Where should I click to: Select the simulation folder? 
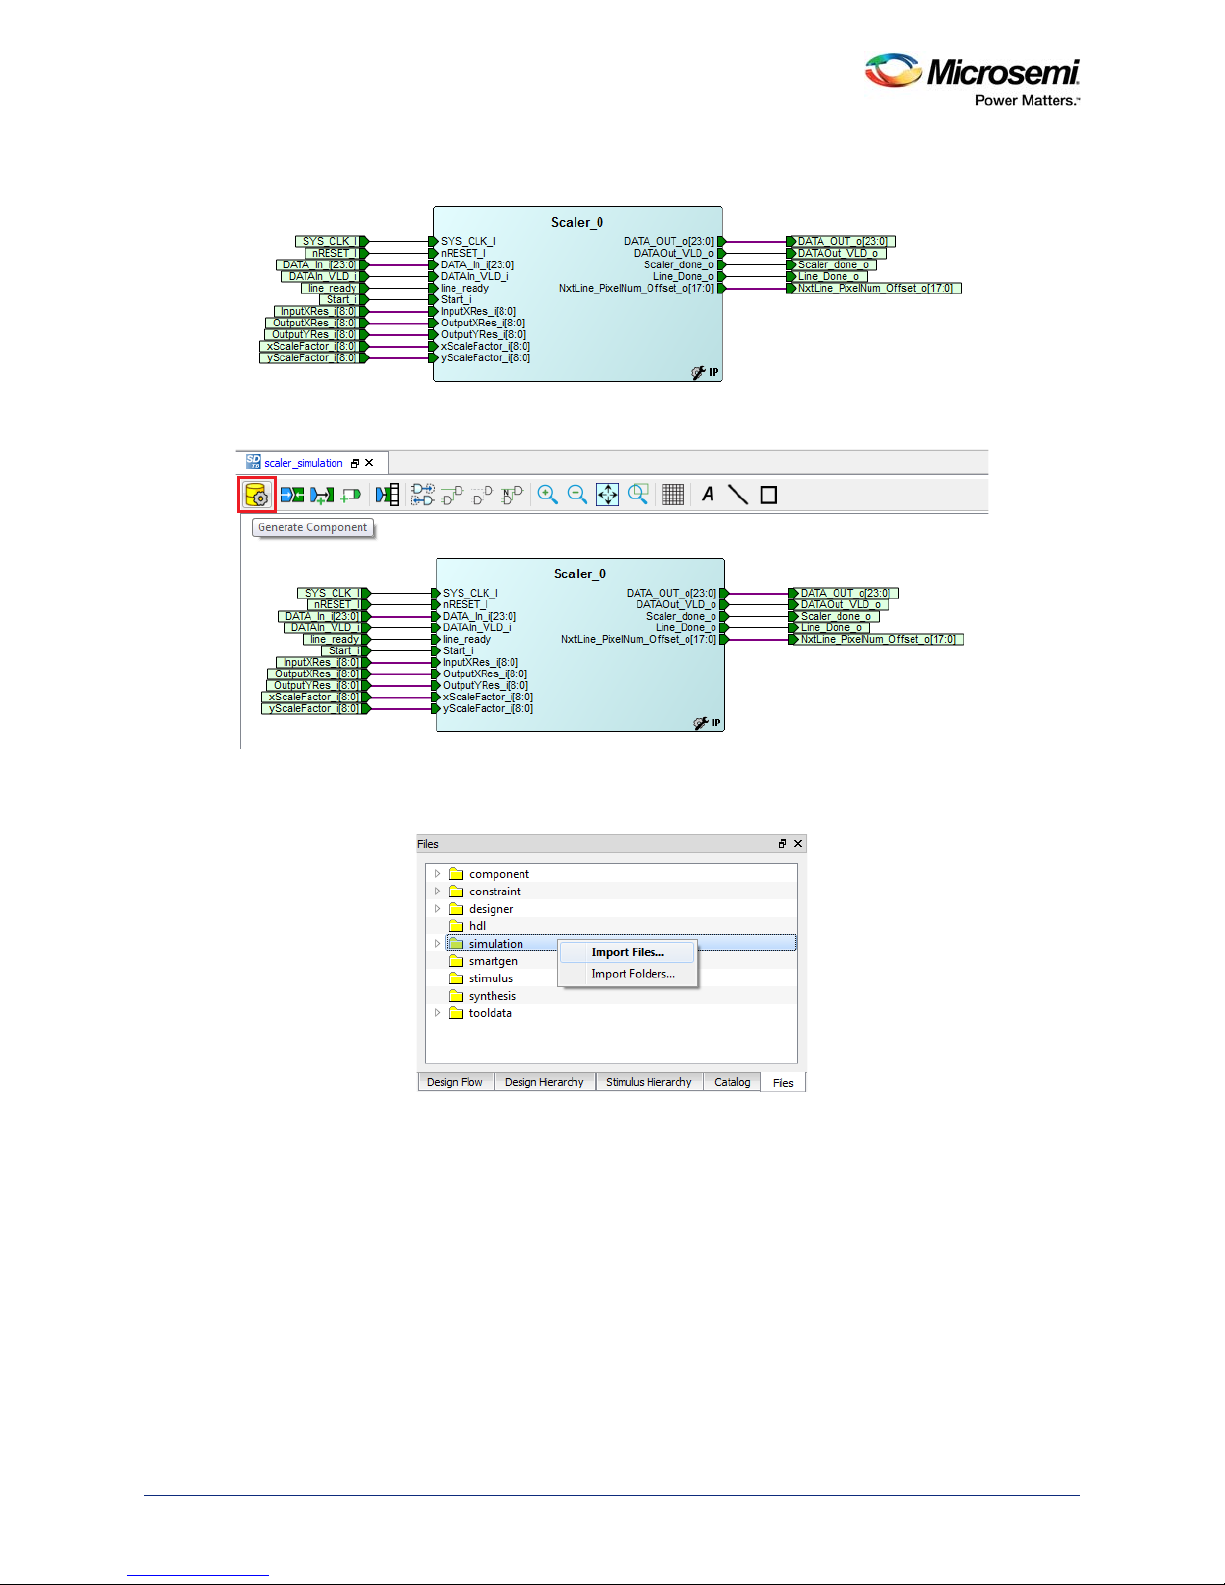tap(486, 944)
